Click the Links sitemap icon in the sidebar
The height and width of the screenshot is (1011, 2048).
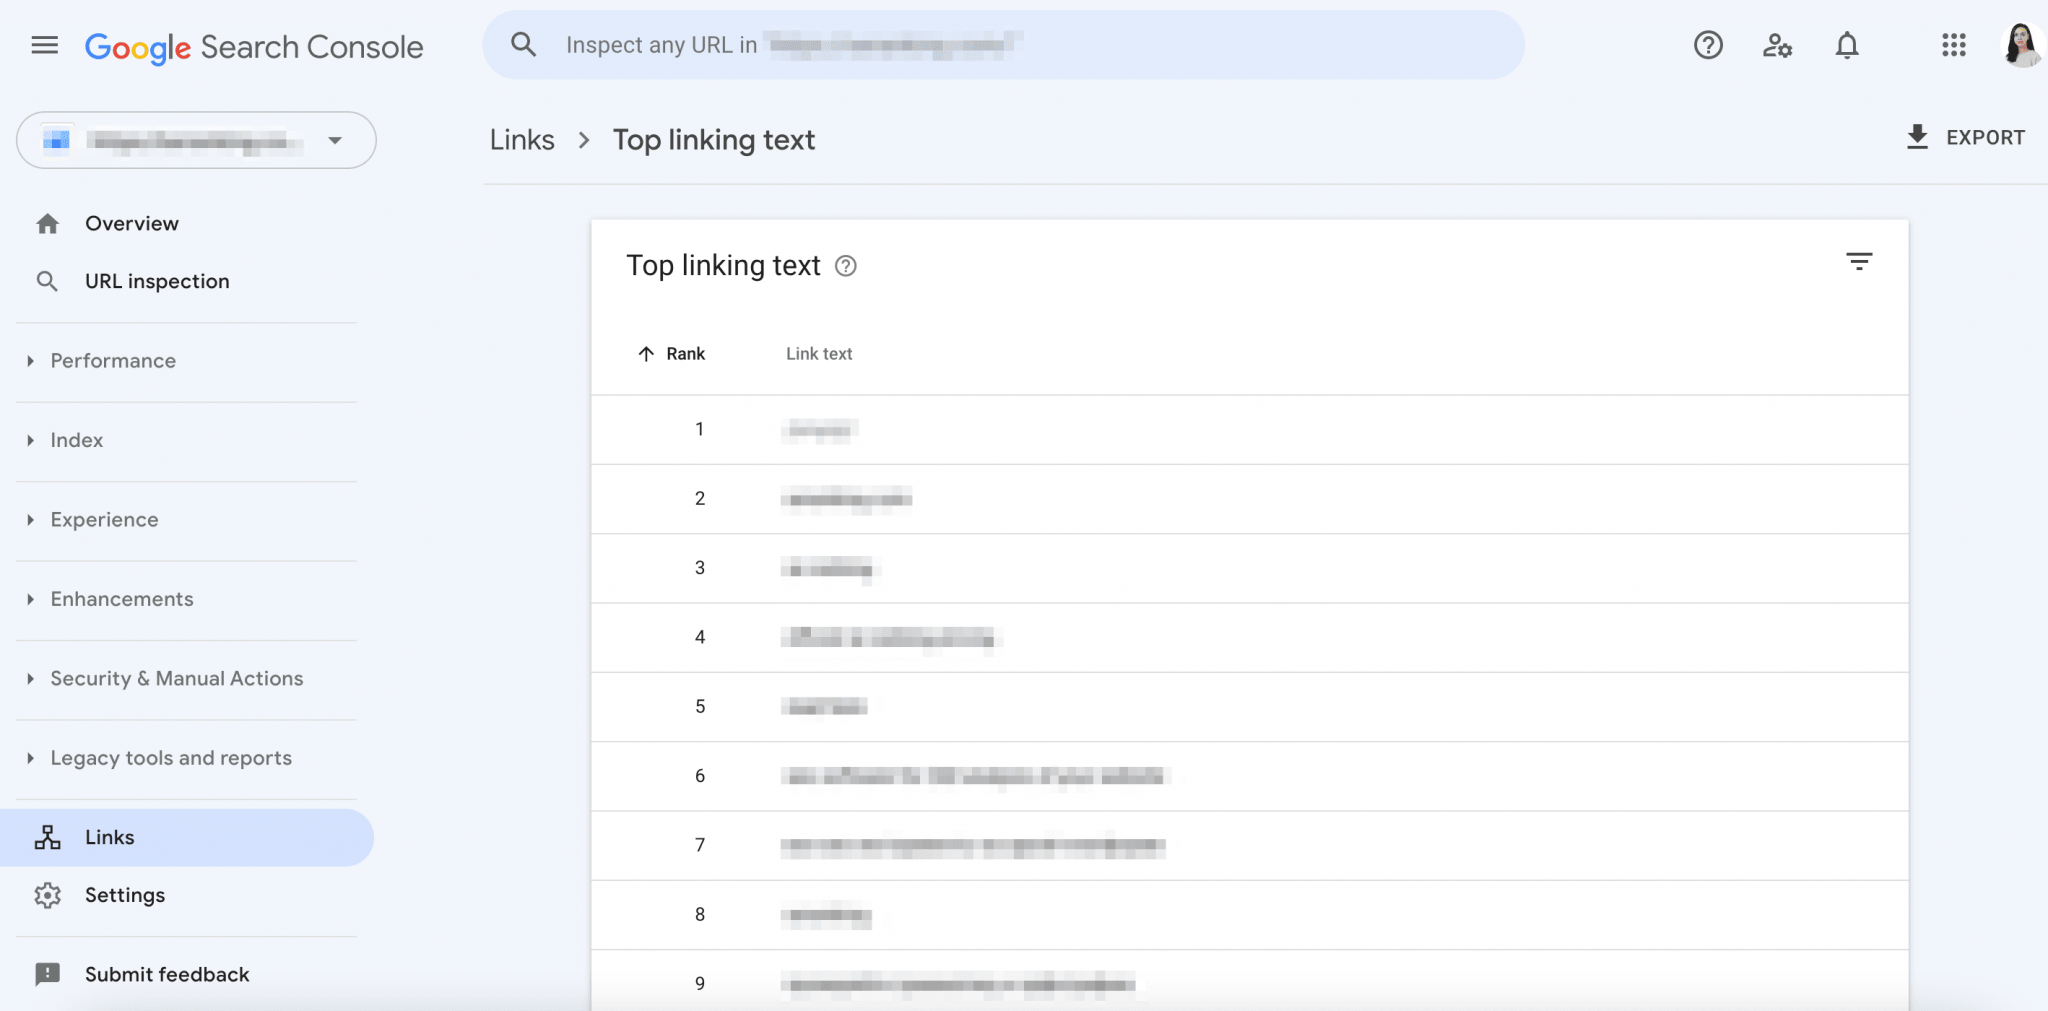(x=47, y=837)
